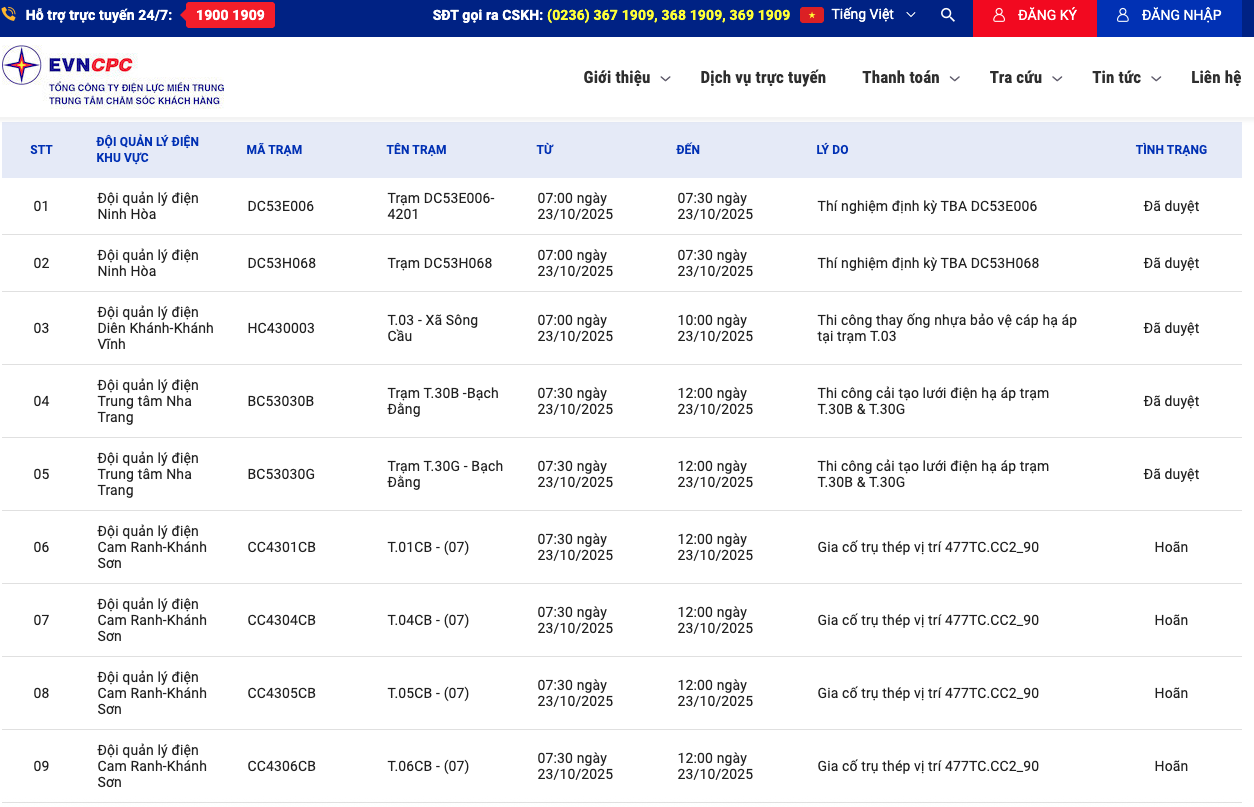Click the TÌNH TRẠNG column header
Image resolution: width=1254 pixels, height=807 pixels.
tap(1171, 150)
